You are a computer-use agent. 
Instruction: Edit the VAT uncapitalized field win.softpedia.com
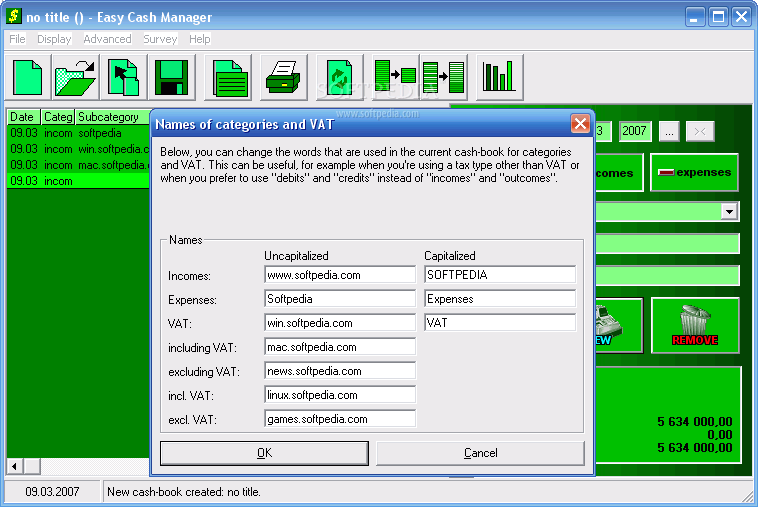pos(340,323)
